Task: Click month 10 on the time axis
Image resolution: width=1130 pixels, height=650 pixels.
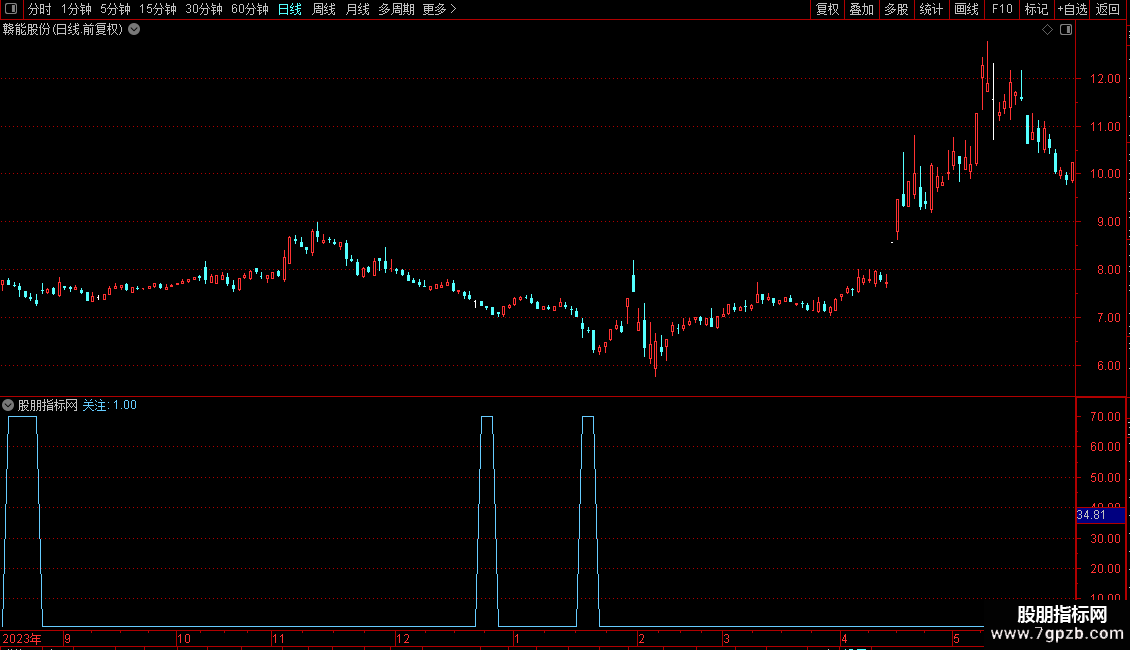Action: pyautogui.click(x=184, y=639)
